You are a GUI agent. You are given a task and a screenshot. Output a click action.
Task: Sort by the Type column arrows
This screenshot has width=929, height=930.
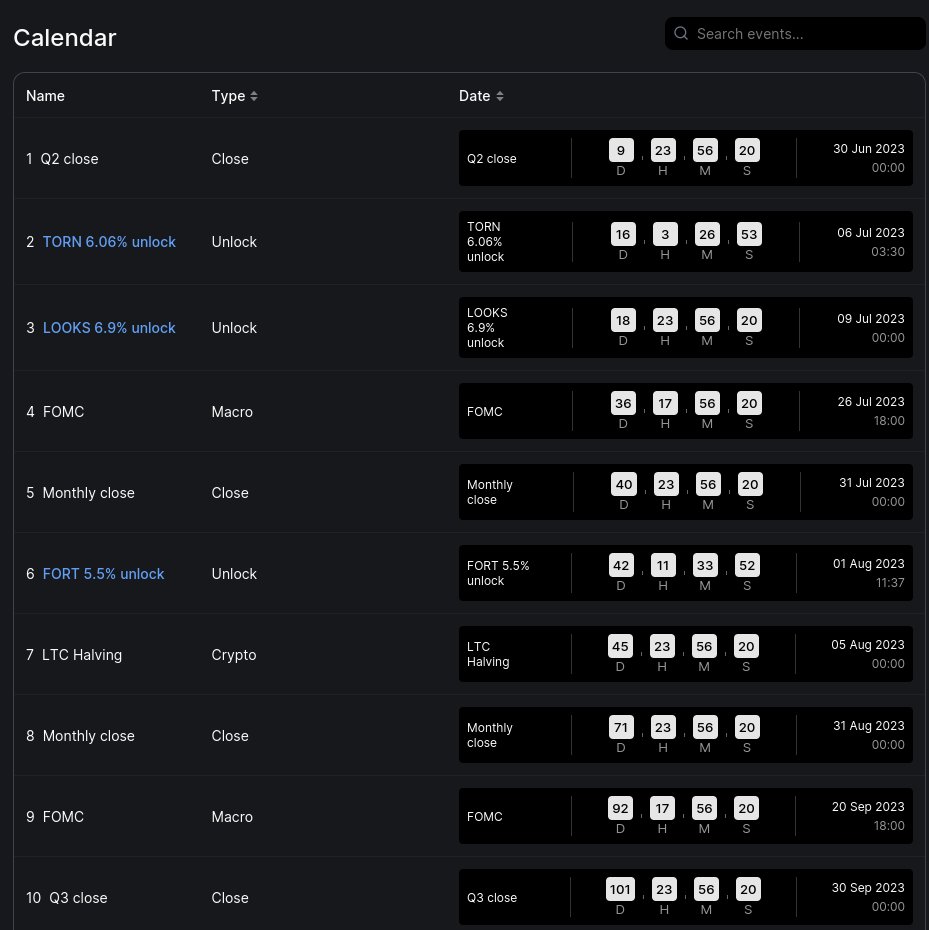point(254,96)
